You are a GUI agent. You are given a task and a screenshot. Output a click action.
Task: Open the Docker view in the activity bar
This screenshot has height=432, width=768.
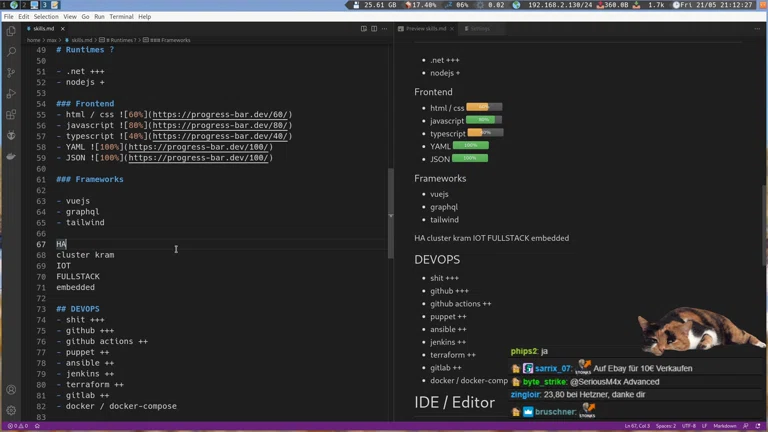click(x=11, y=156)
